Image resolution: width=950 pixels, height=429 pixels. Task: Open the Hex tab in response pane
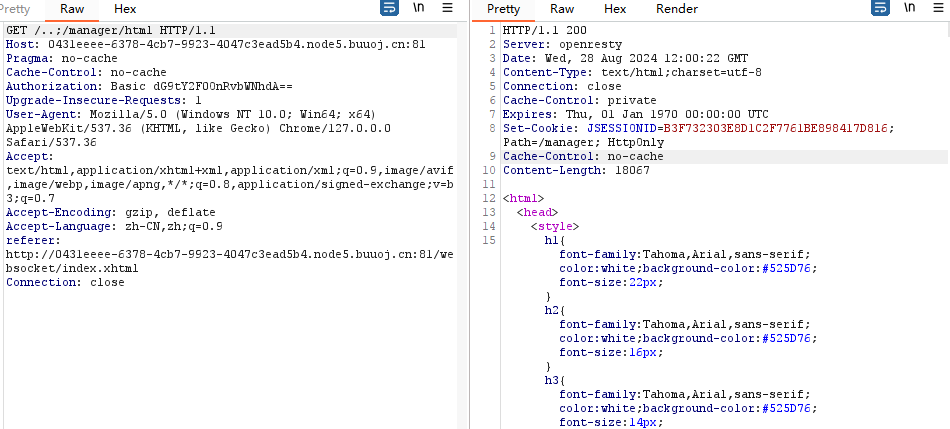pos(615,9)
